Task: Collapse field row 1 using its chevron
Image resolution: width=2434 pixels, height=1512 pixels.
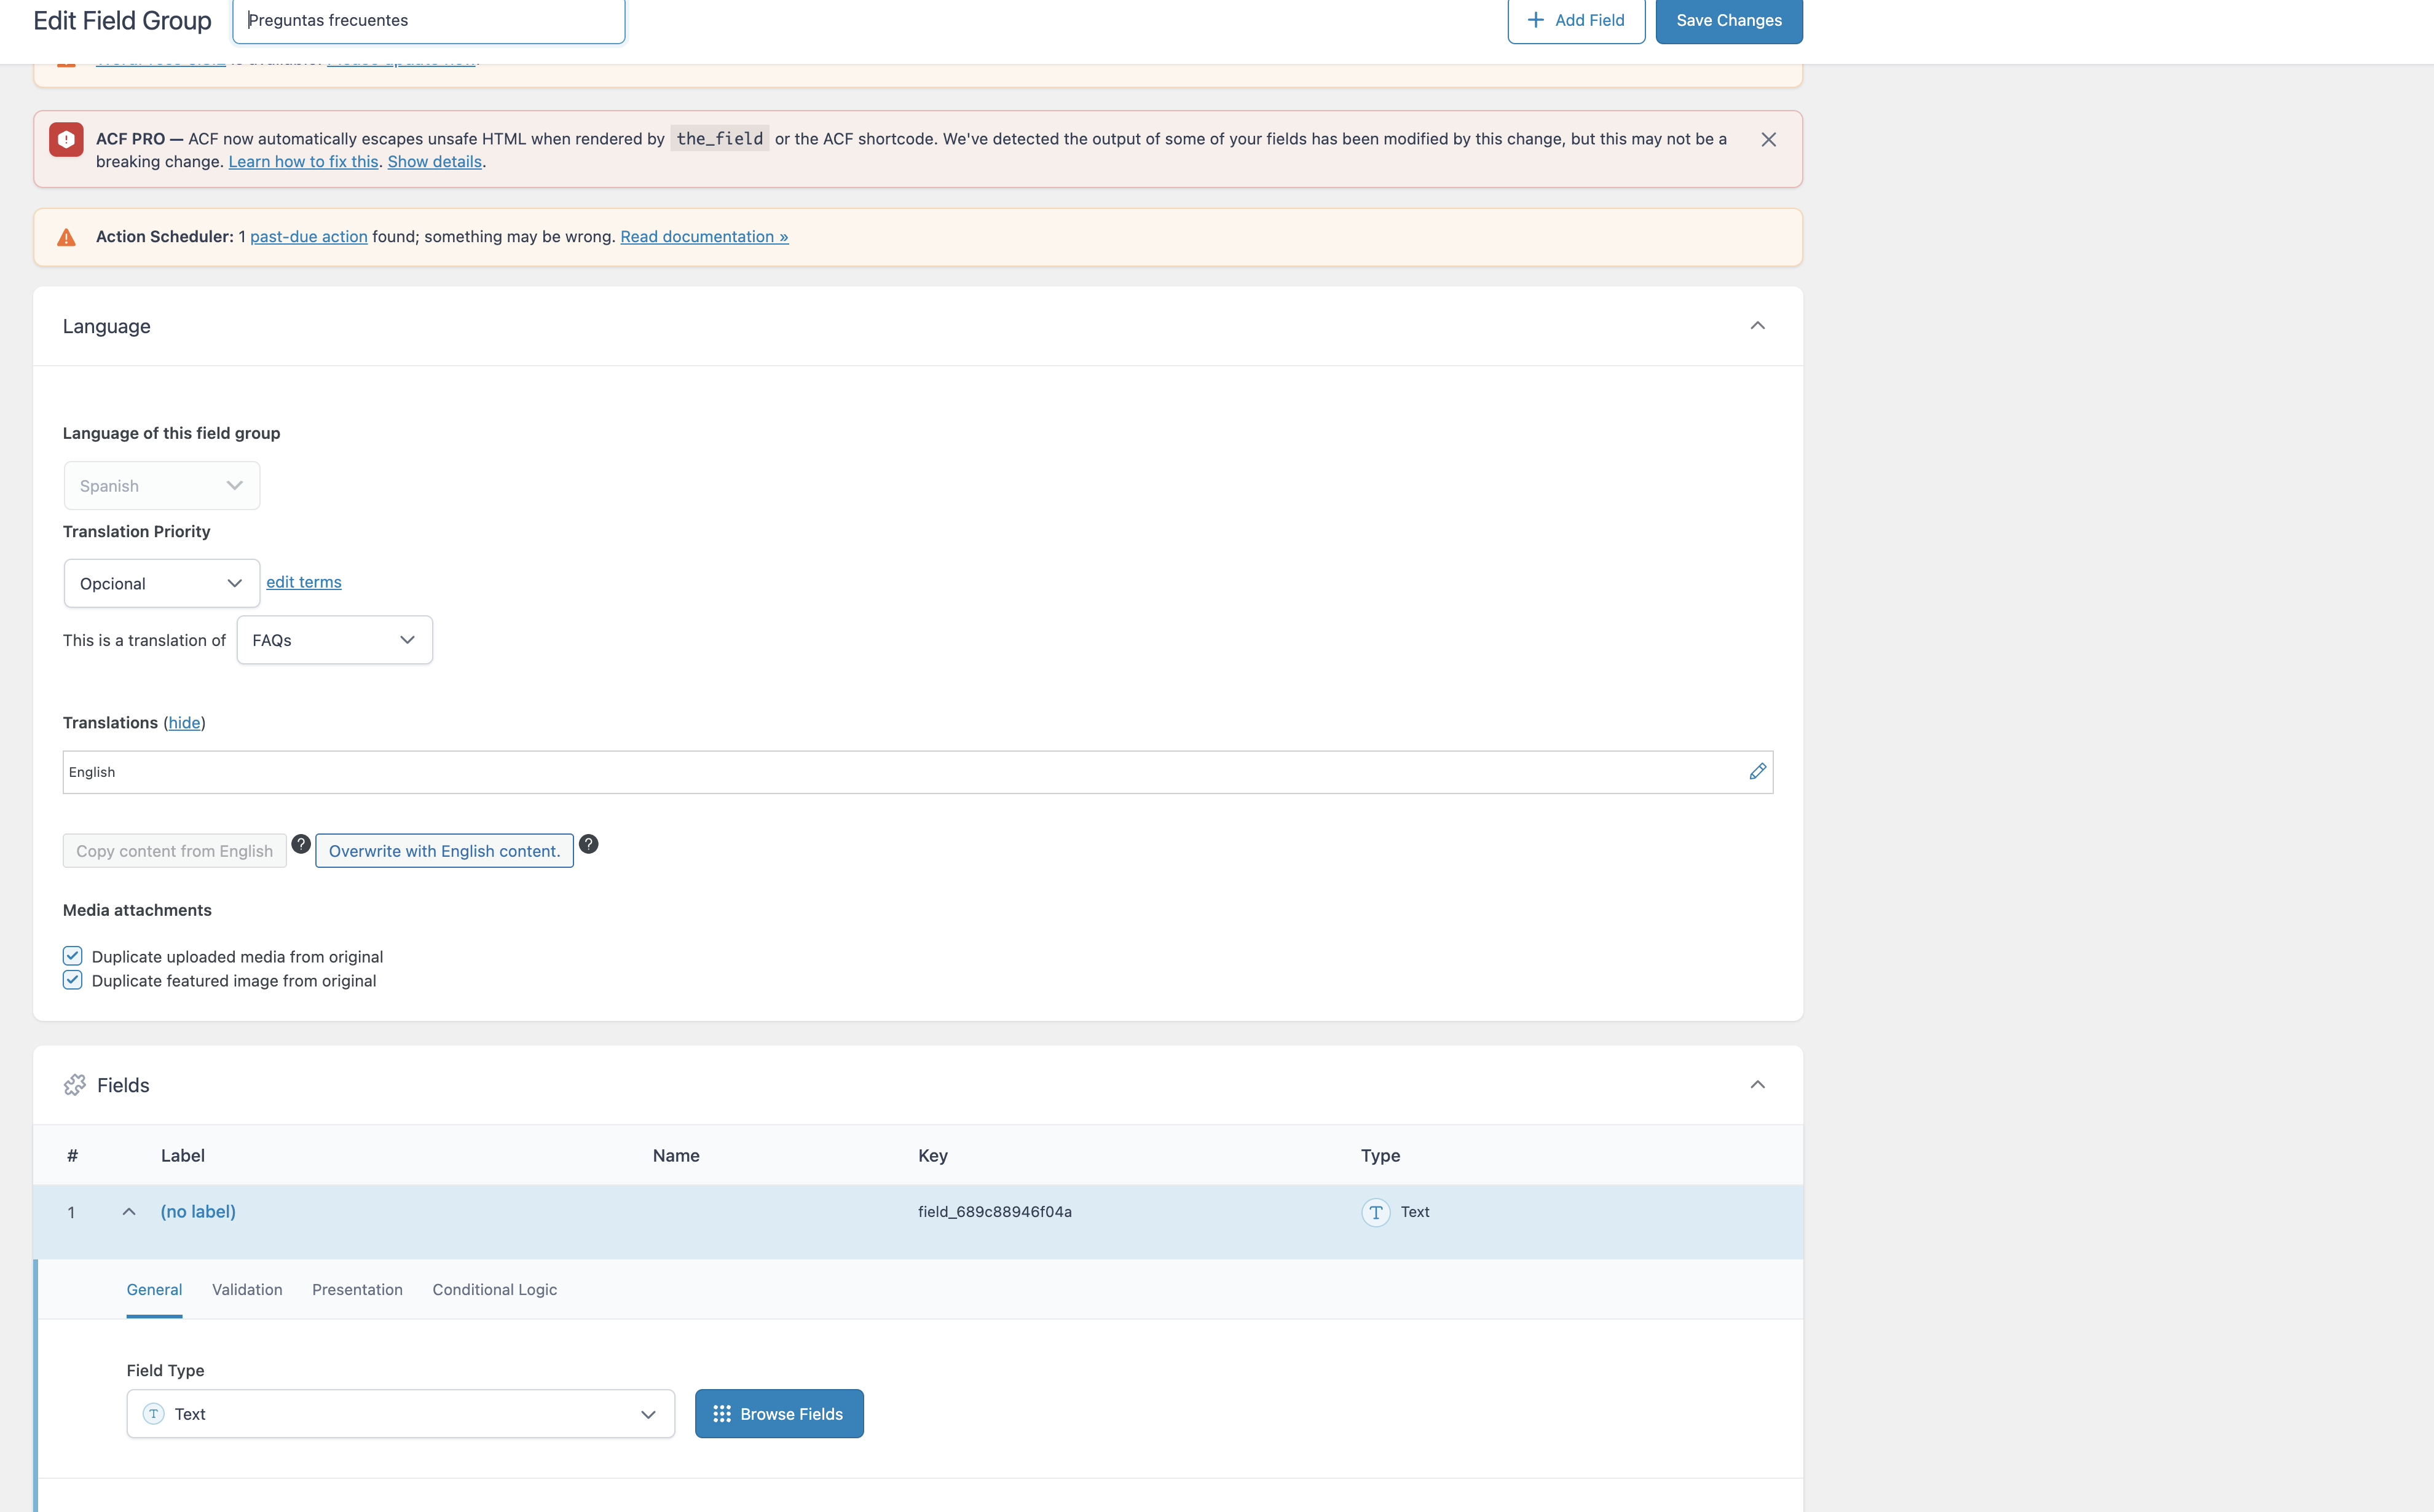Action: (x=129, y=1212)
